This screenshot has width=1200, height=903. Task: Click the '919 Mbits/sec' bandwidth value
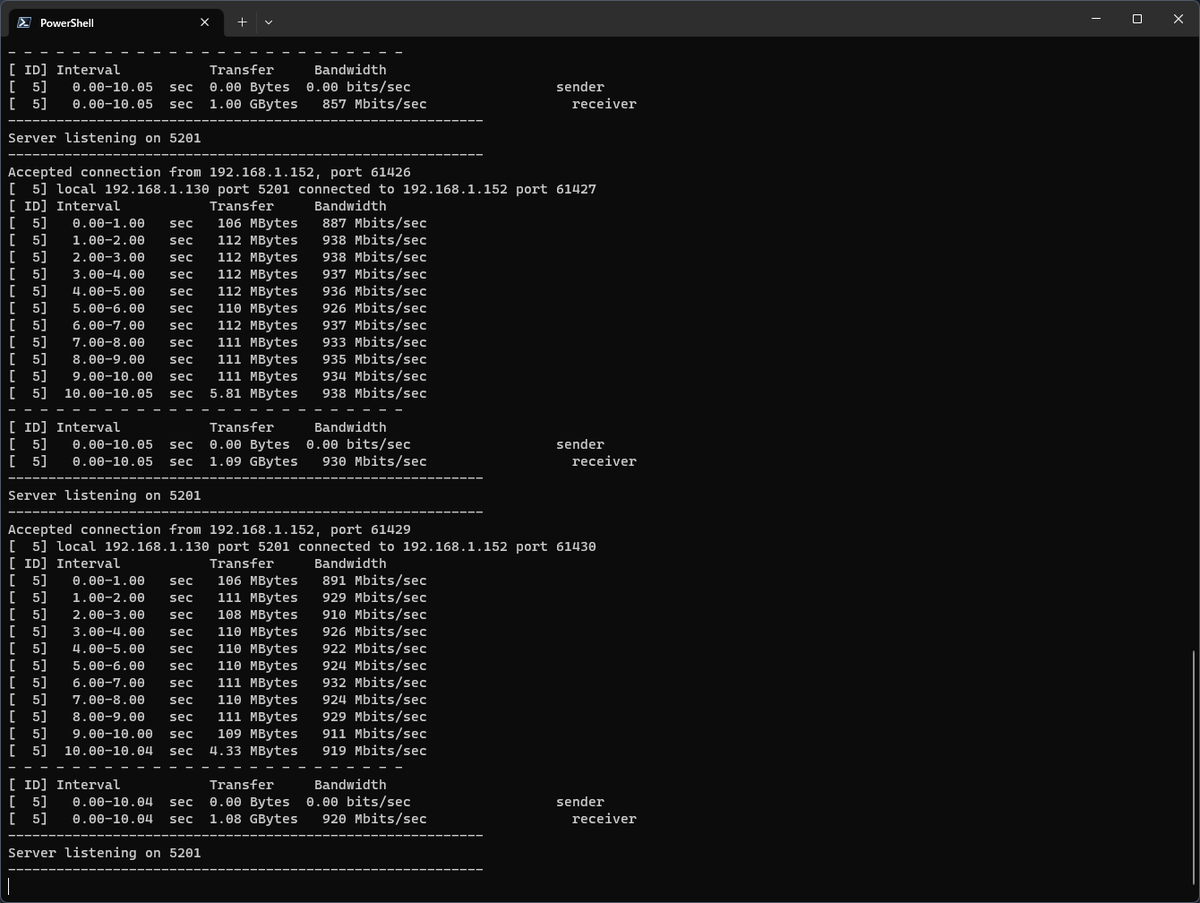[x=374, y=751]
